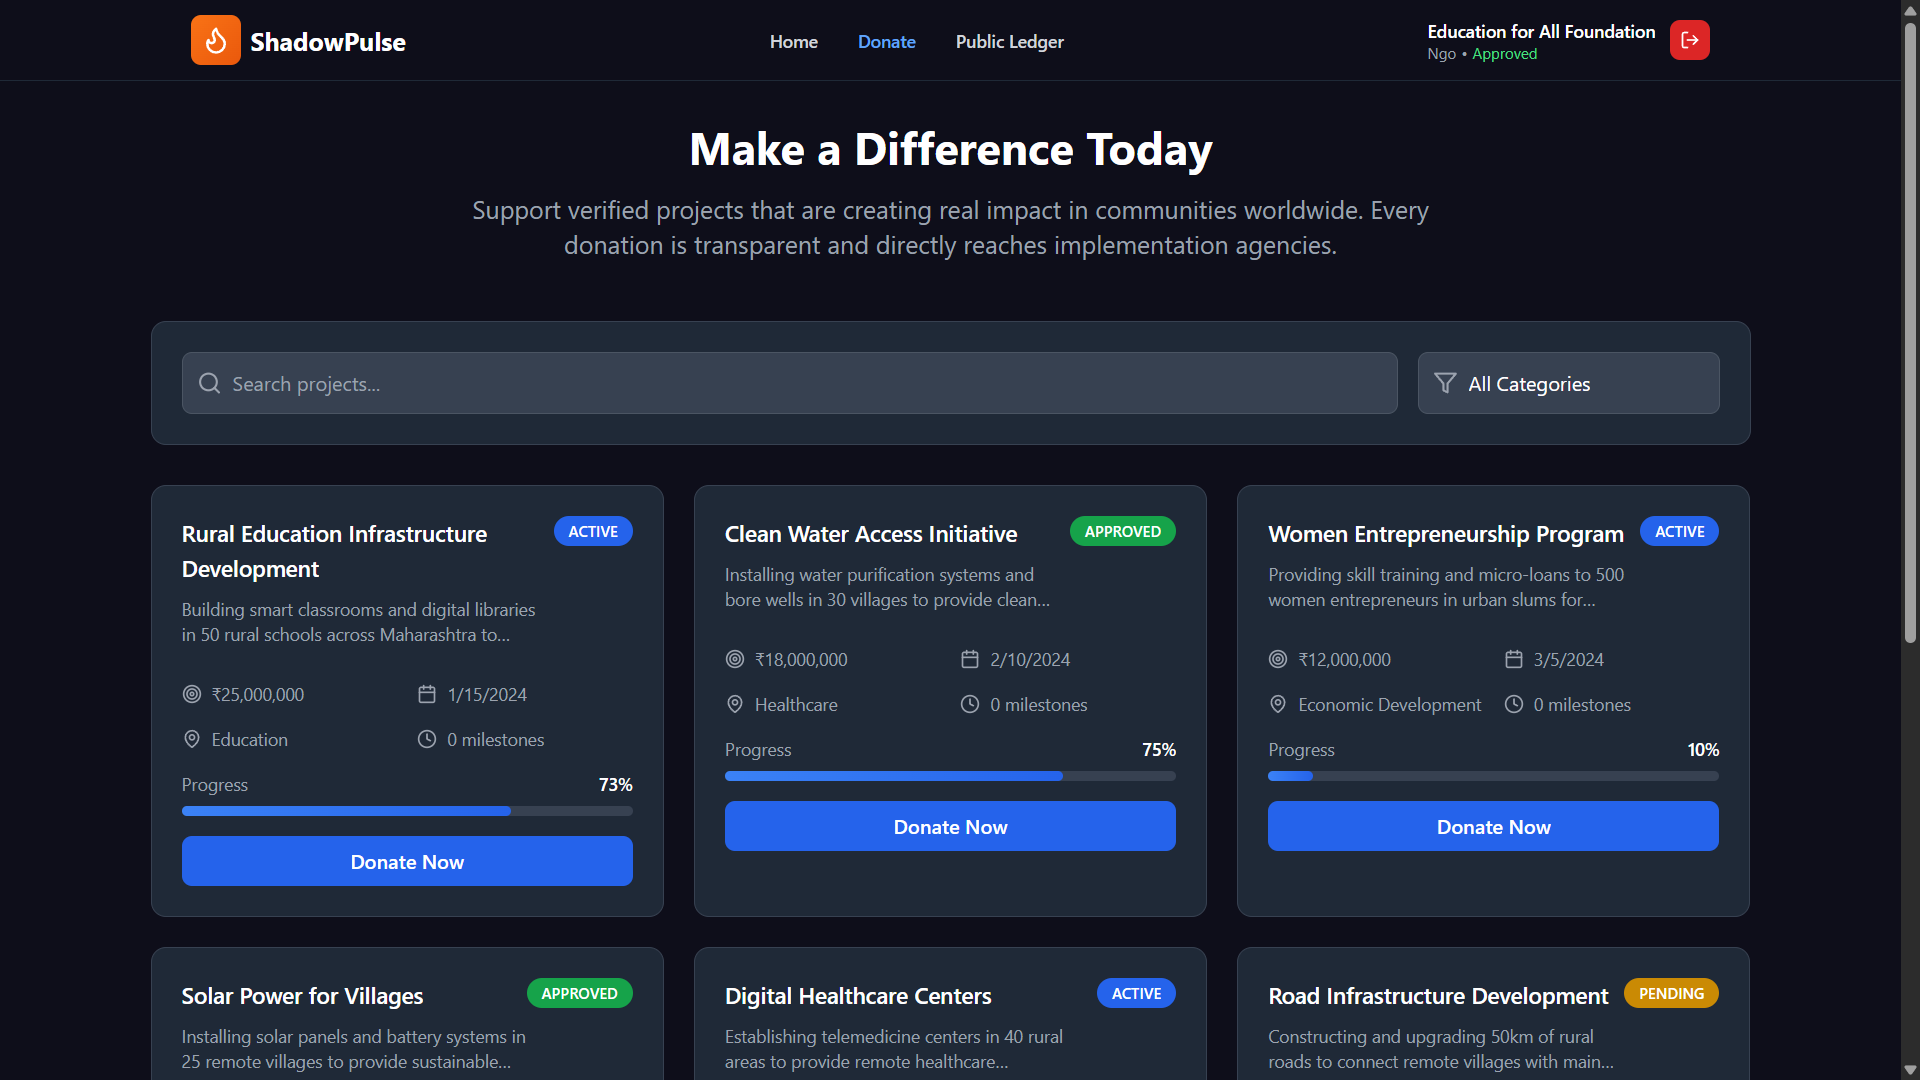Click location pin beside Economic Development
1920x1080 pixels.
coord(1278,705)
